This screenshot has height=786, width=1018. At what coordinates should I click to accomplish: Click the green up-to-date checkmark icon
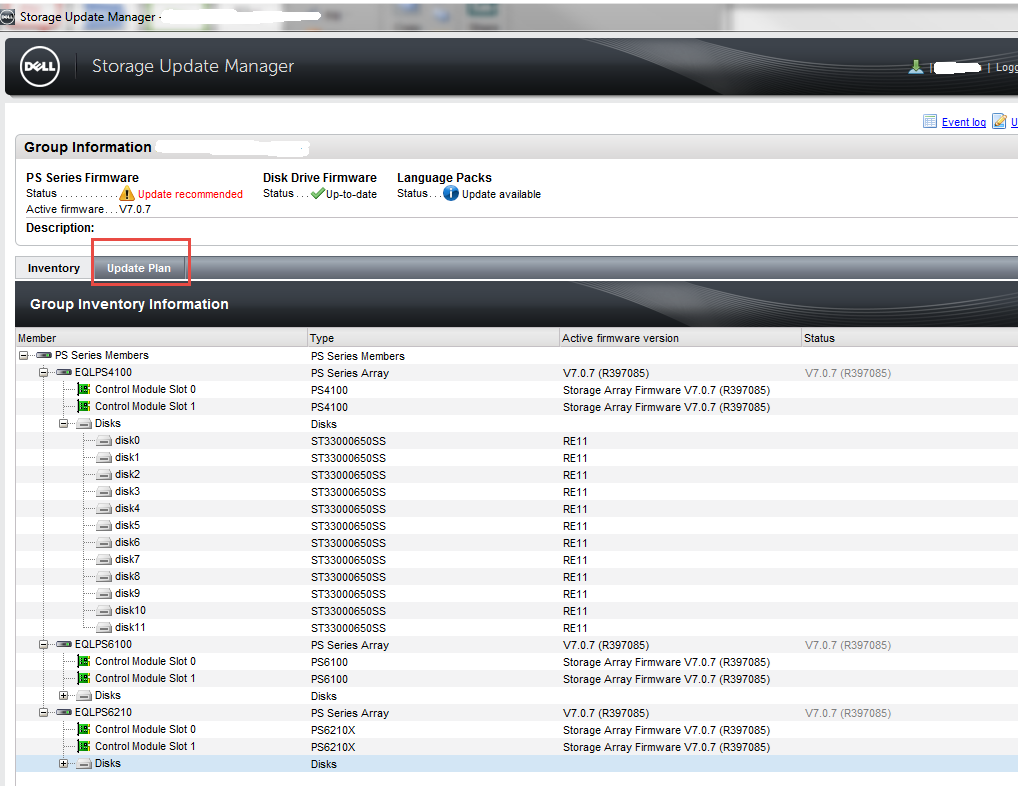317,193
